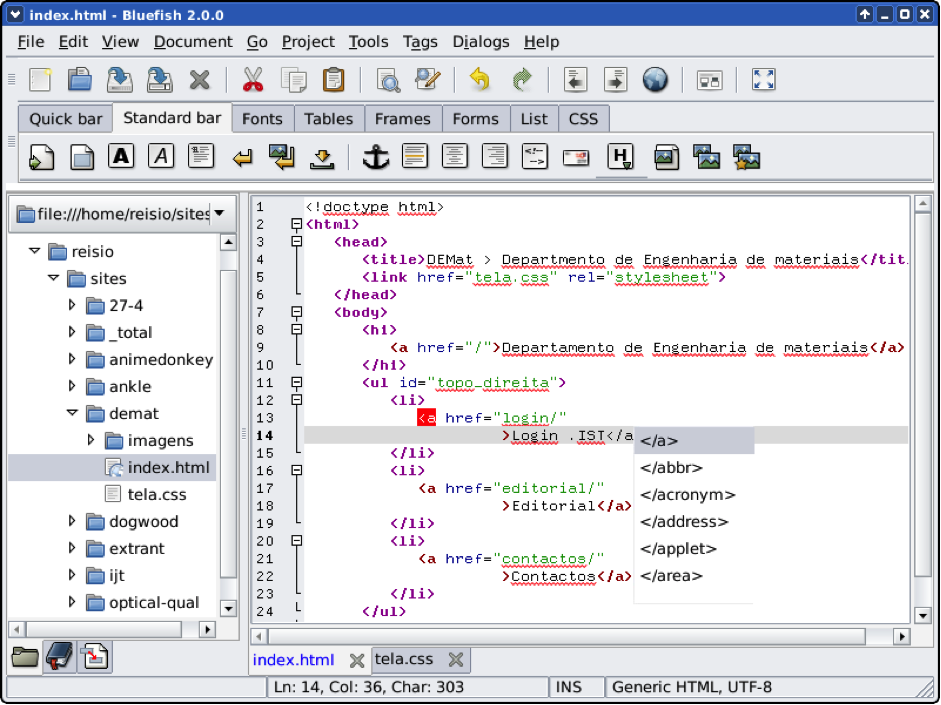941x705 pixels.
Task: Click the Paste clipboard icon
Action: pyautogui.click(x=334, y=79)
